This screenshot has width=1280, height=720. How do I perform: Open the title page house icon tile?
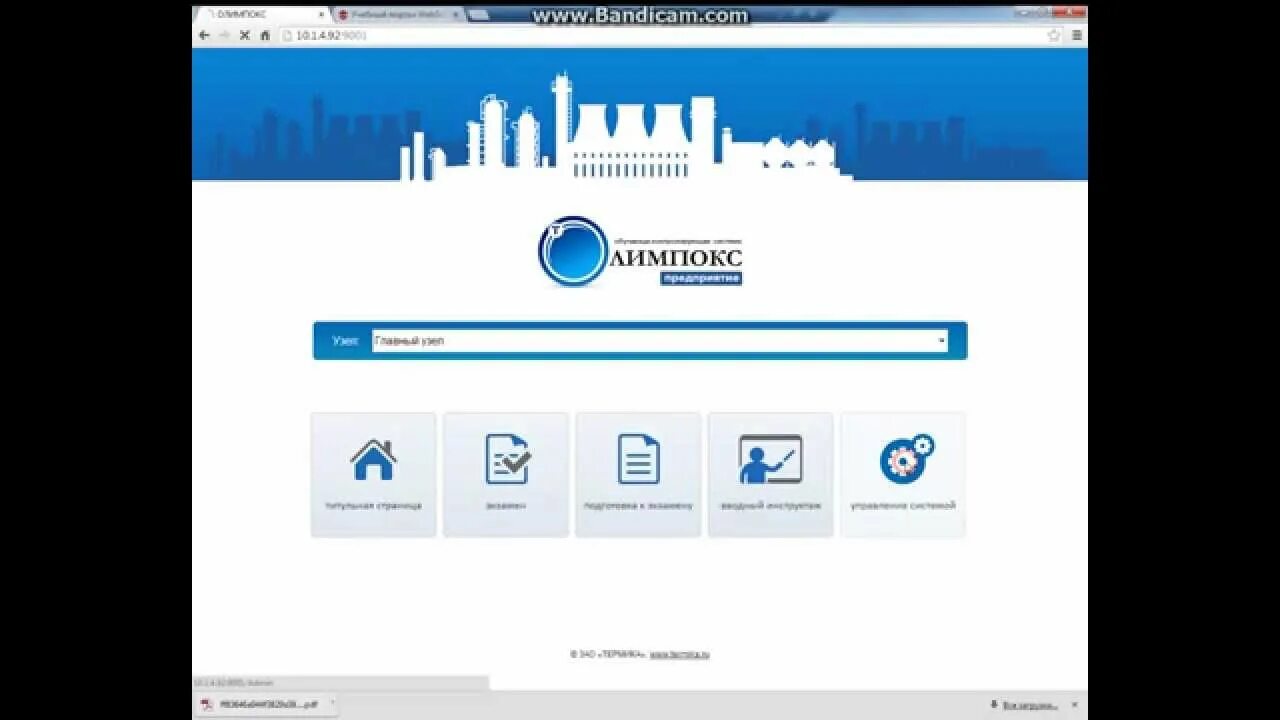tap(373, 475)
